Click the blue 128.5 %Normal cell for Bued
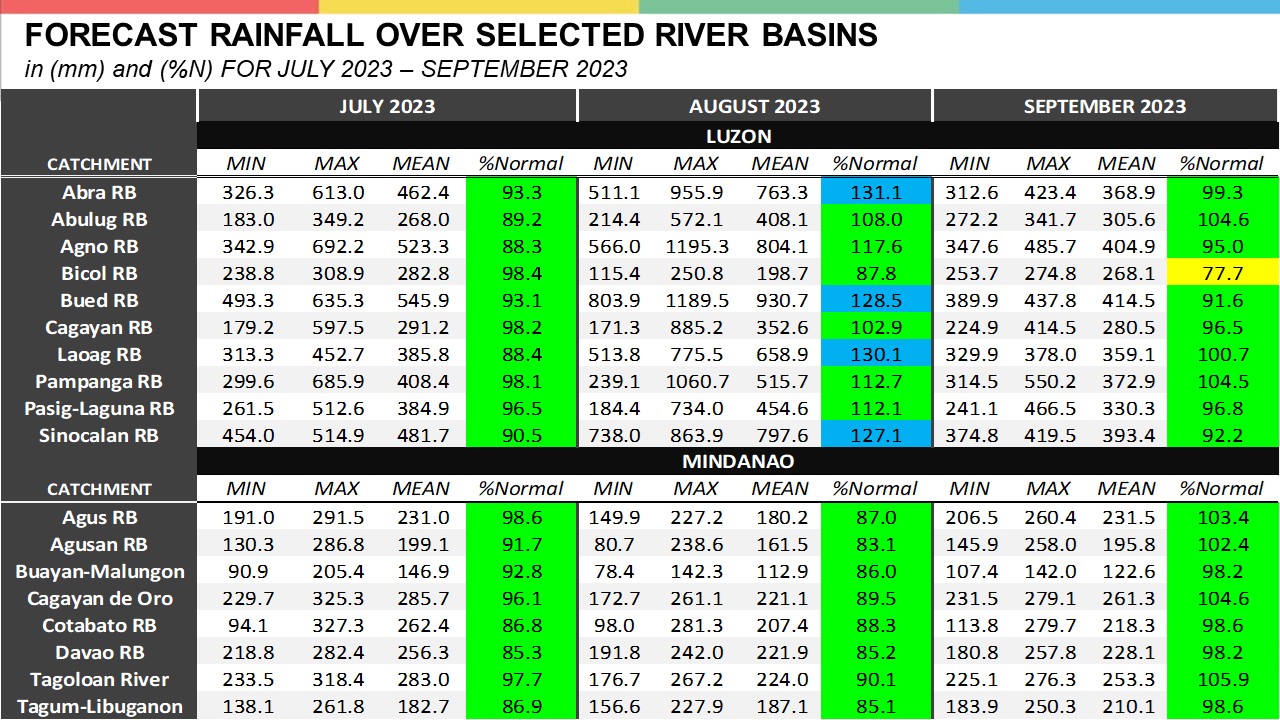The width and height of the screenshot is (1280, 720). 875,300
